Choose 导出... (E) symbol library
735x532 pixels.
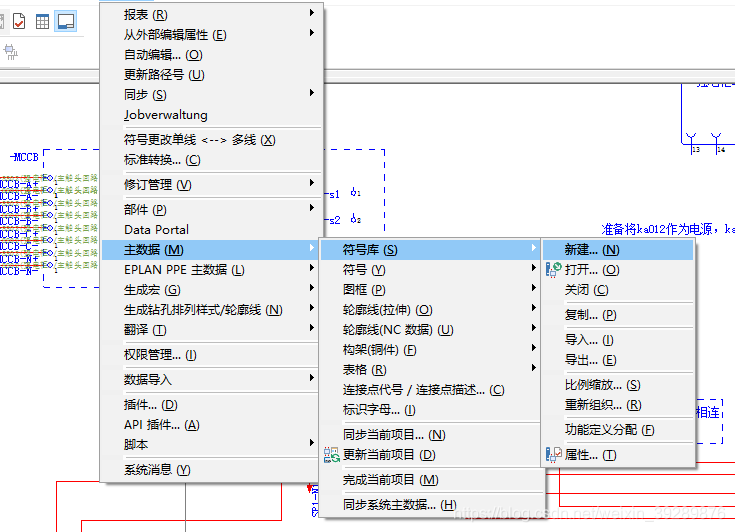(x=618, y=360)
